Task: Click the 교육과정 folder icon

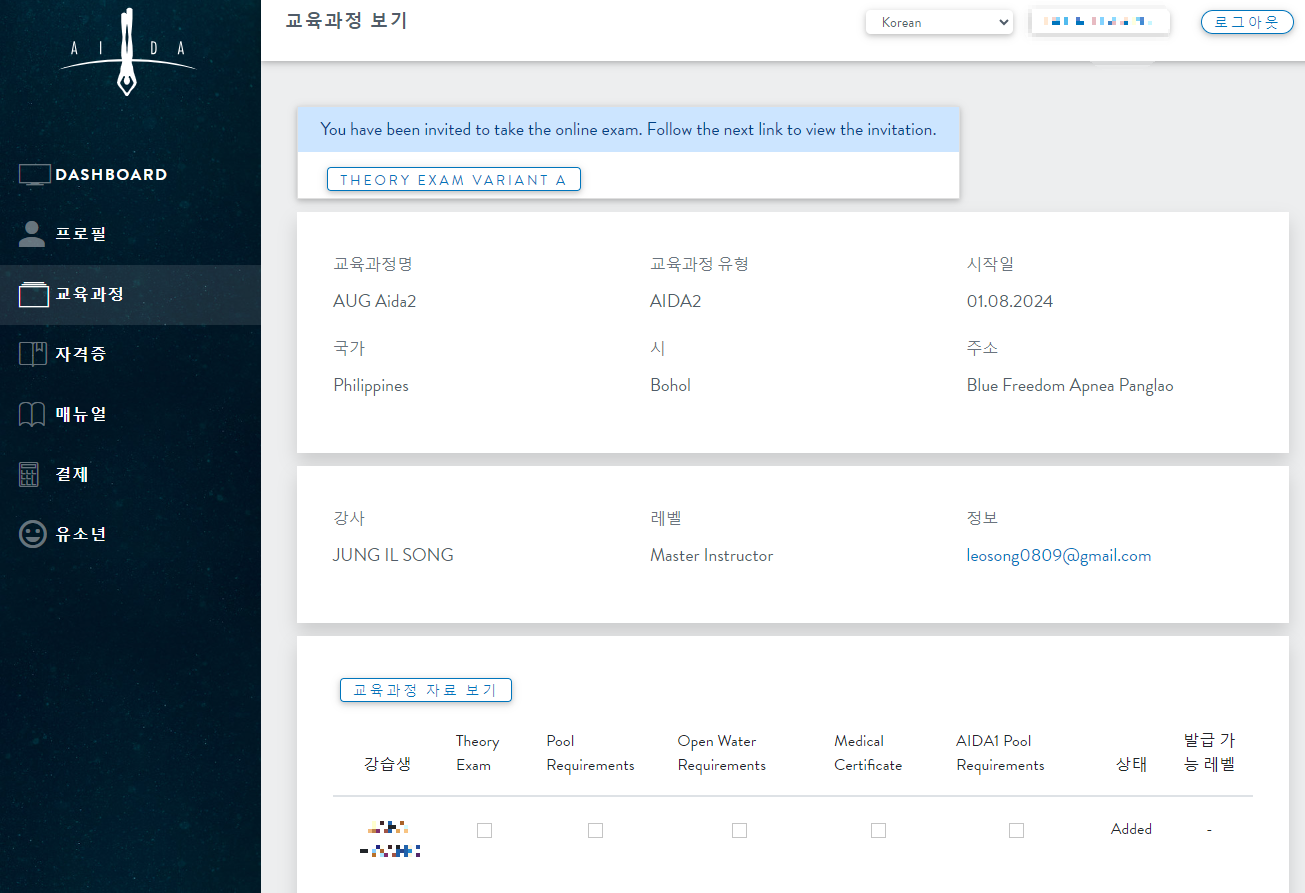Action: (34, 294)
